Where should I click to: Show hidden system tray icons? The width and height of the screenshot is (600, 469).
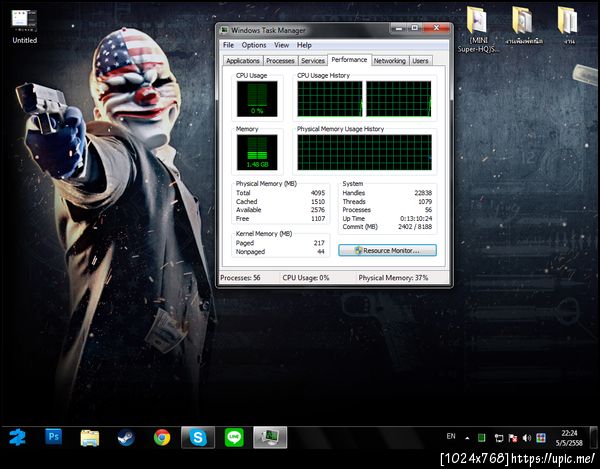[467, 438]
